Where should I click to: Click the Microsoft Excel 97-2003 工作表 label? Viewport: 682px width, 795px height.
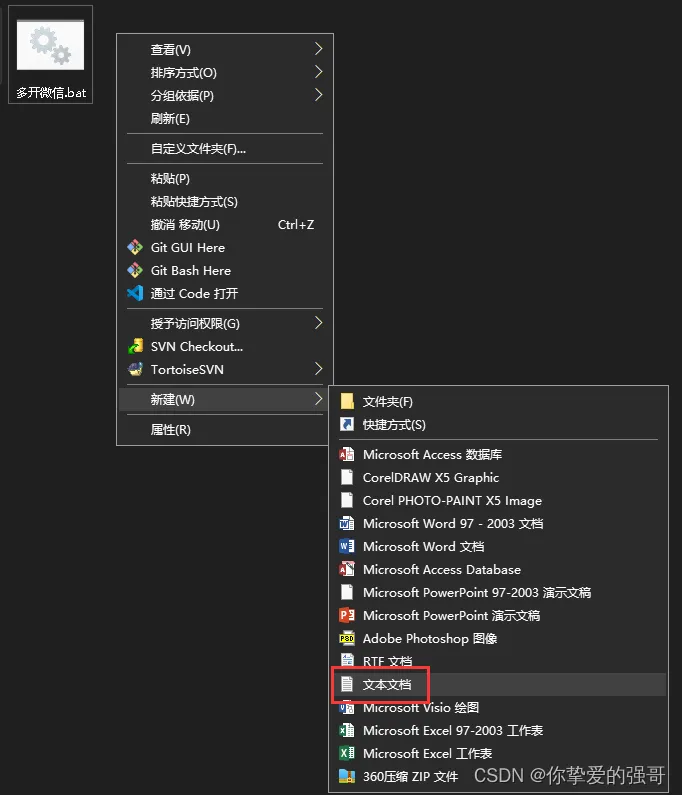(453, 730)
